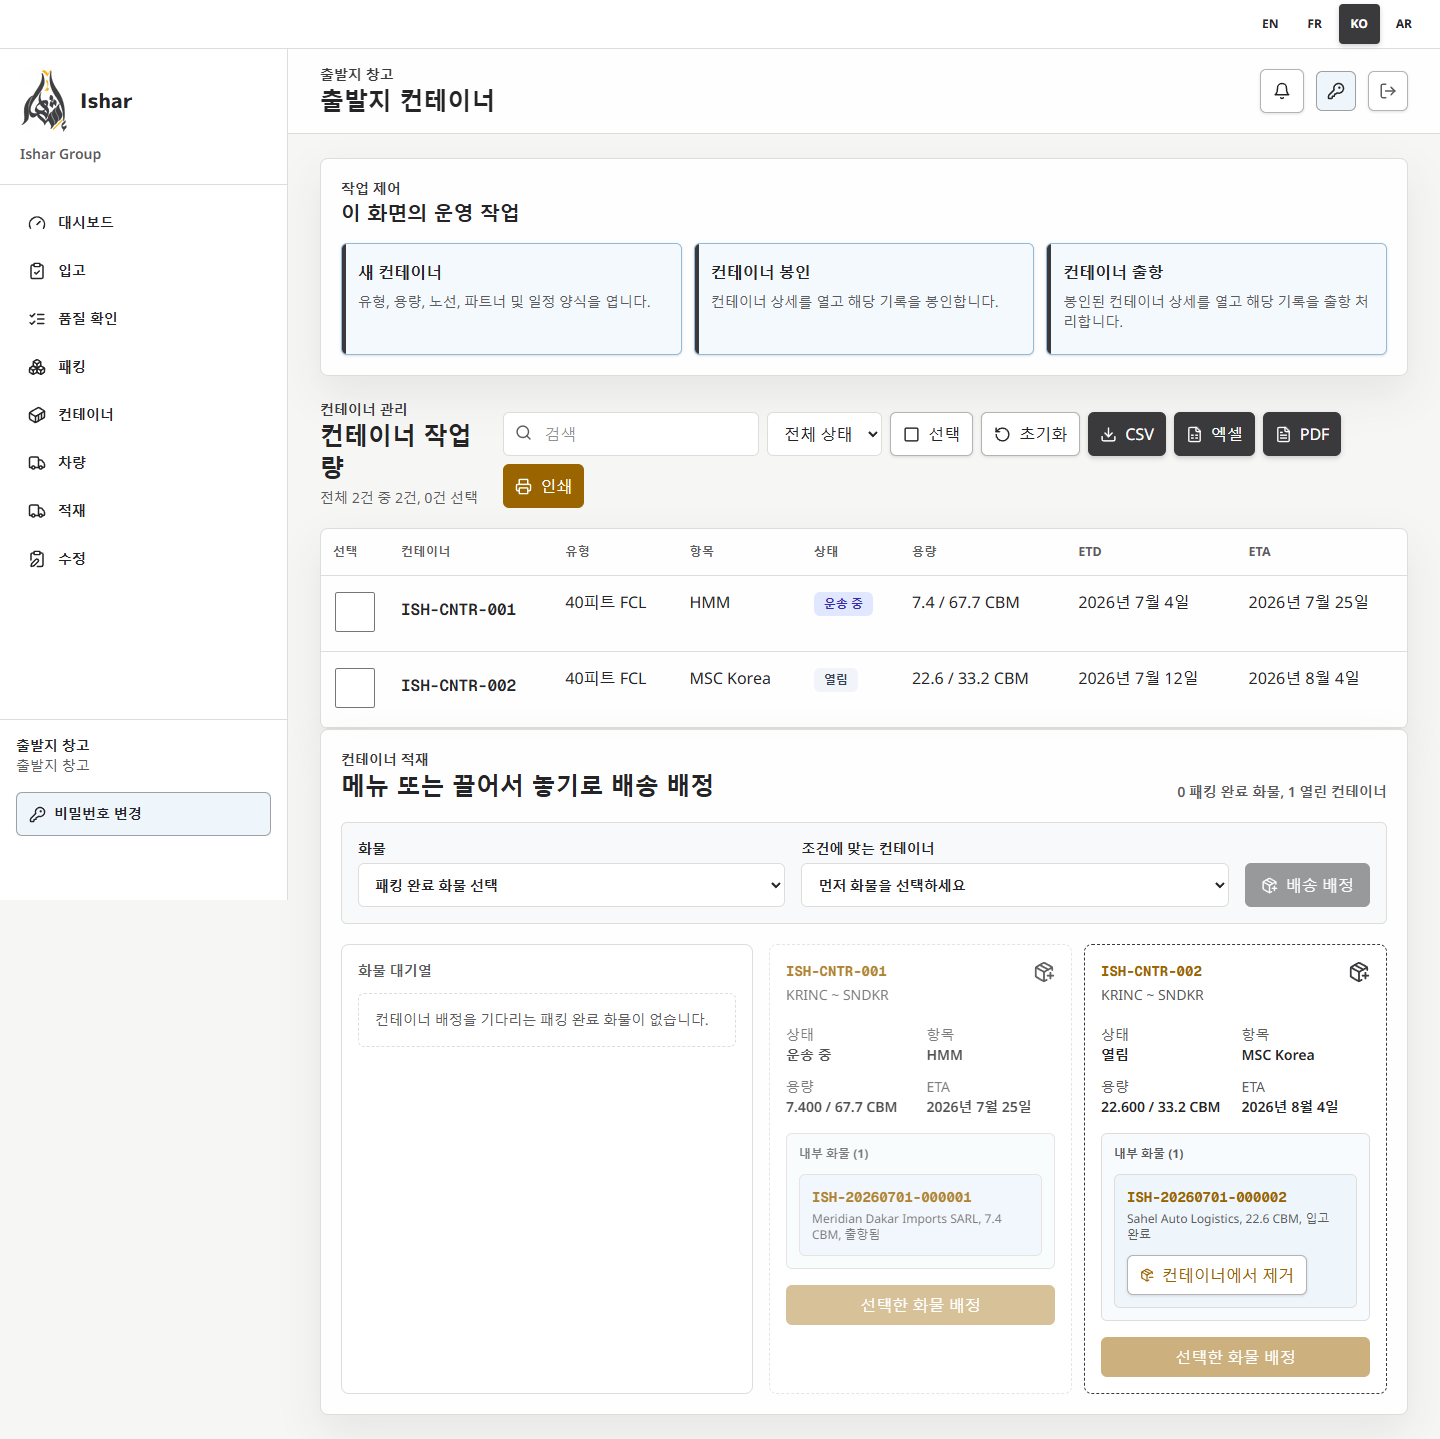Click the 컨테이너 봉인 action card
This screenshot has height=1439, width=1440.
pos(864,299)
